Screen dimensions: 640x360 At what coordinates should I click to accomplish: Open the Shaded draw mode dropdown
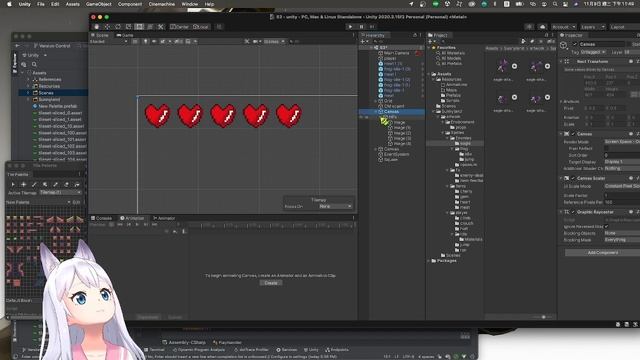point(109,42)
